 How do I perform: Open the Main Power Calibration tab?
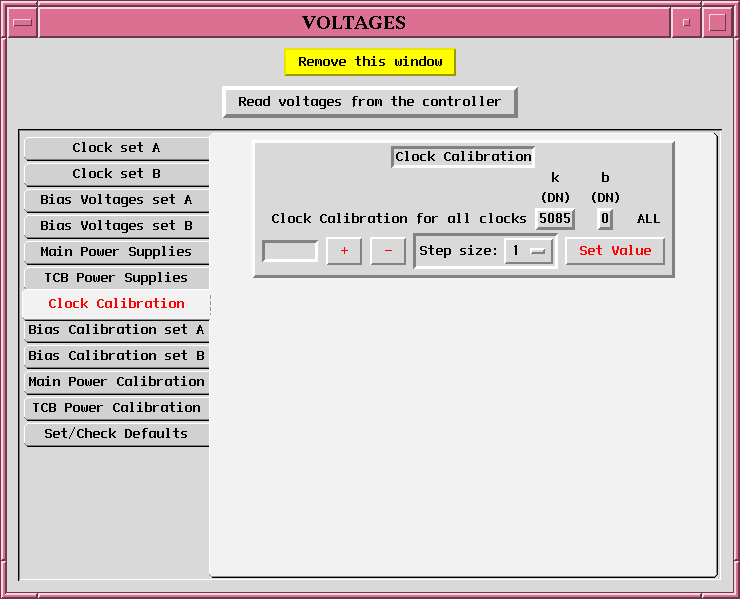coord(117,382)
